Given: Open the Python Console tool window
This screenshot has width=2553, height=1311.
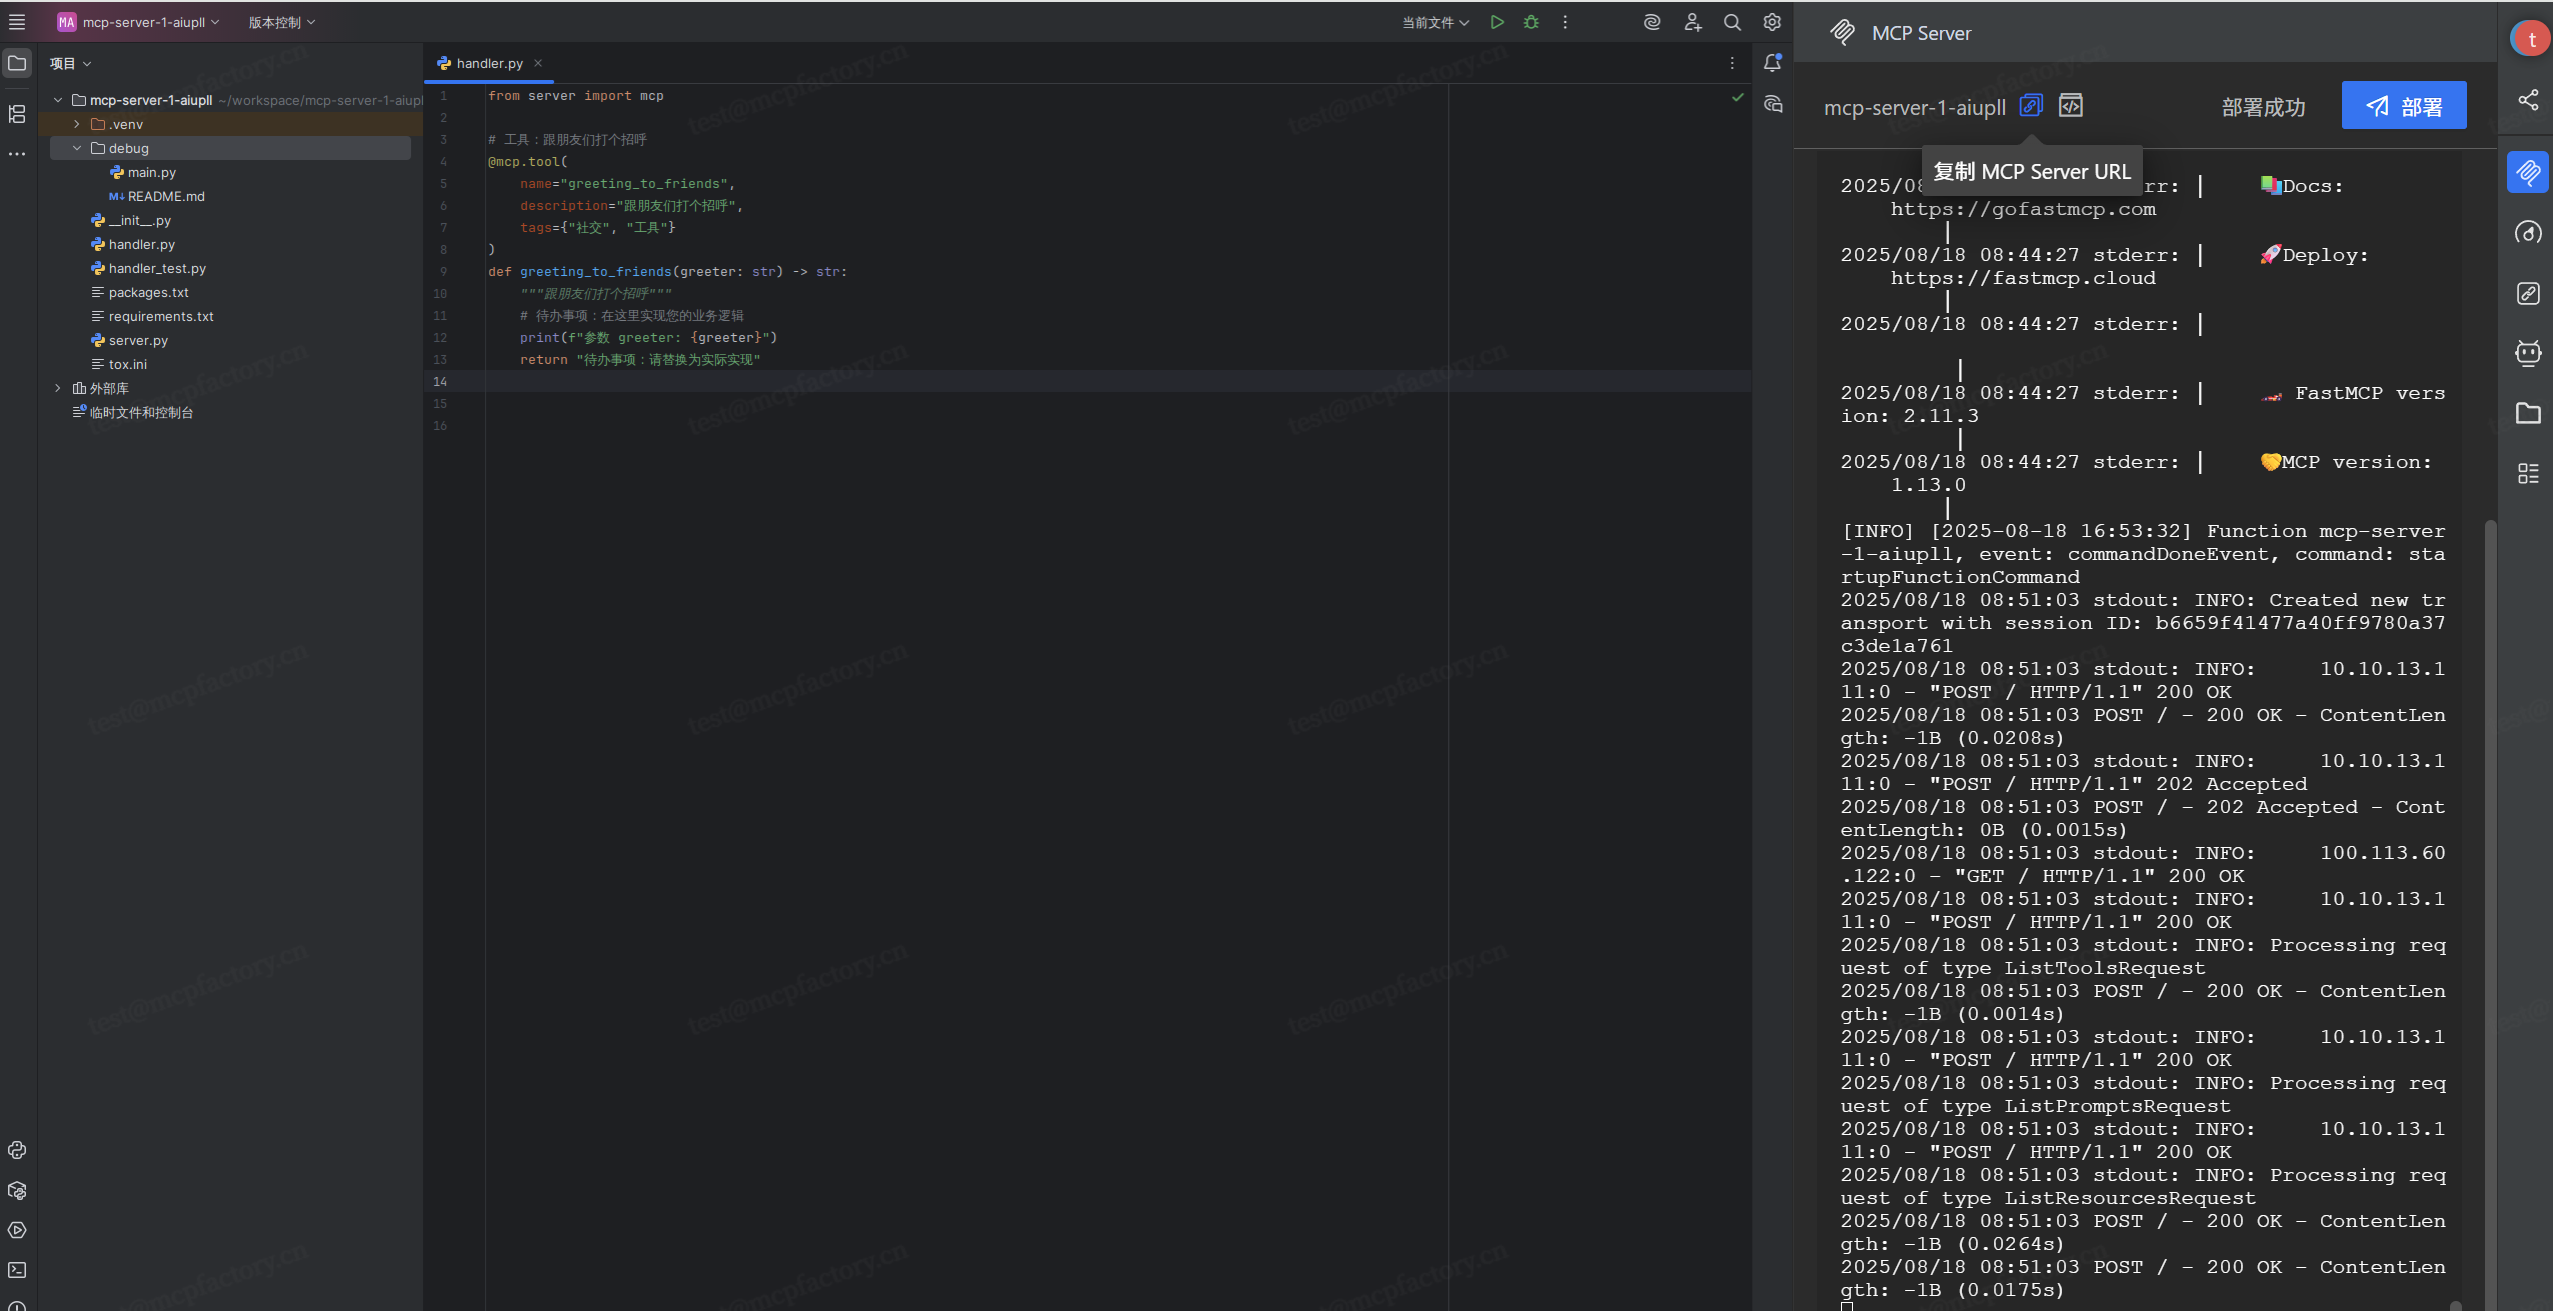Looking at the screenshot, I should pos(17,1150).
